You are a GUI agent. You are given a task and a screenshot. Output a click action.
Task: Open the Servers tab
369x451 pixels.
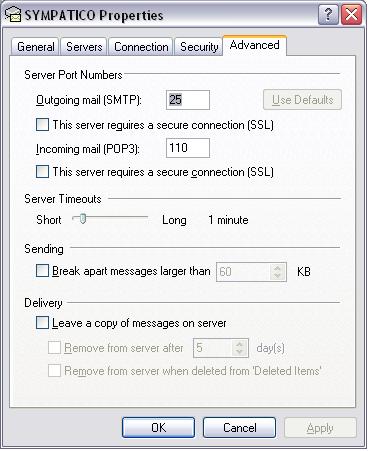[84, 46]
